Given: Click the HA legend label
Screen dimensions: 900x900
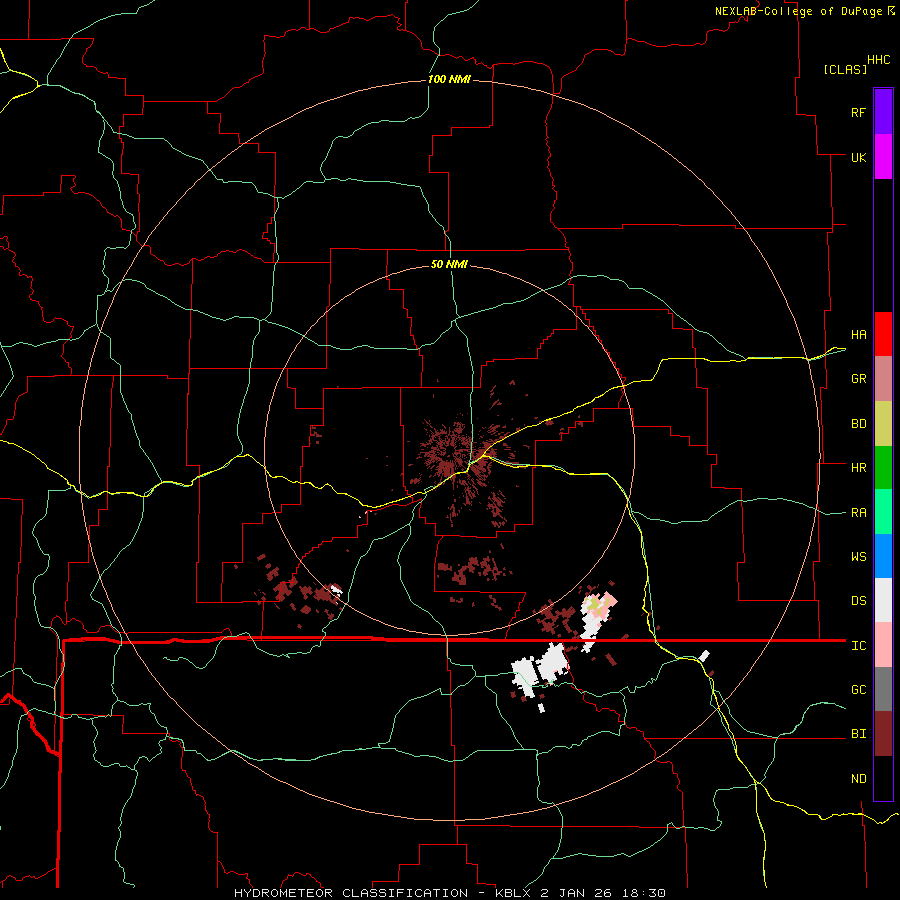Looking at the screenshot, I should click(858, 335).
